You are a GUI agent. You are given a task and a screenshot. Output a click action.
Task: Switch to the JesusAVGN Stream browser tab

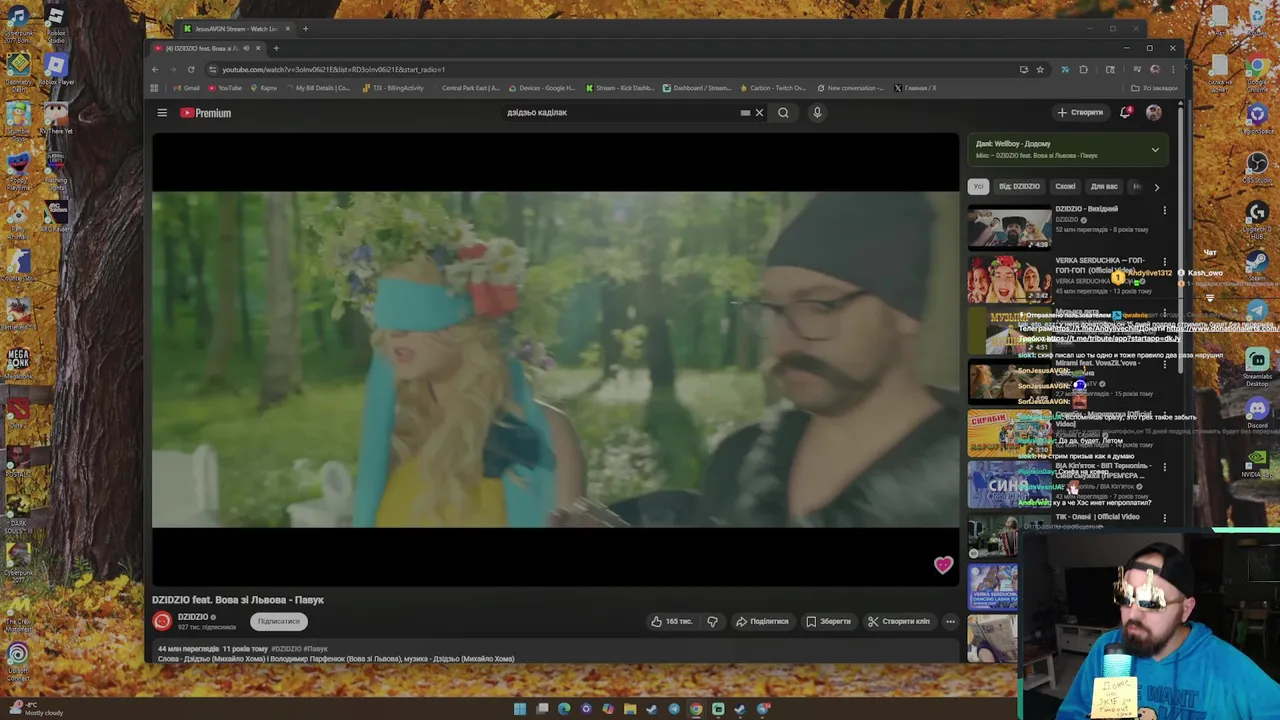tap(236, 29)
